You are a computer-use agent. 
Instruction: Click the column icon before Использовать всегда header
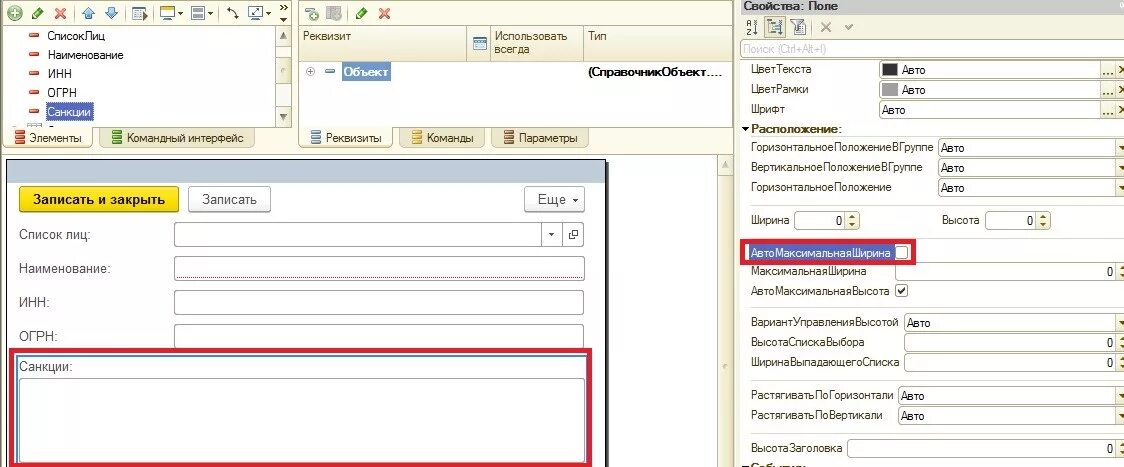(480, 43)
